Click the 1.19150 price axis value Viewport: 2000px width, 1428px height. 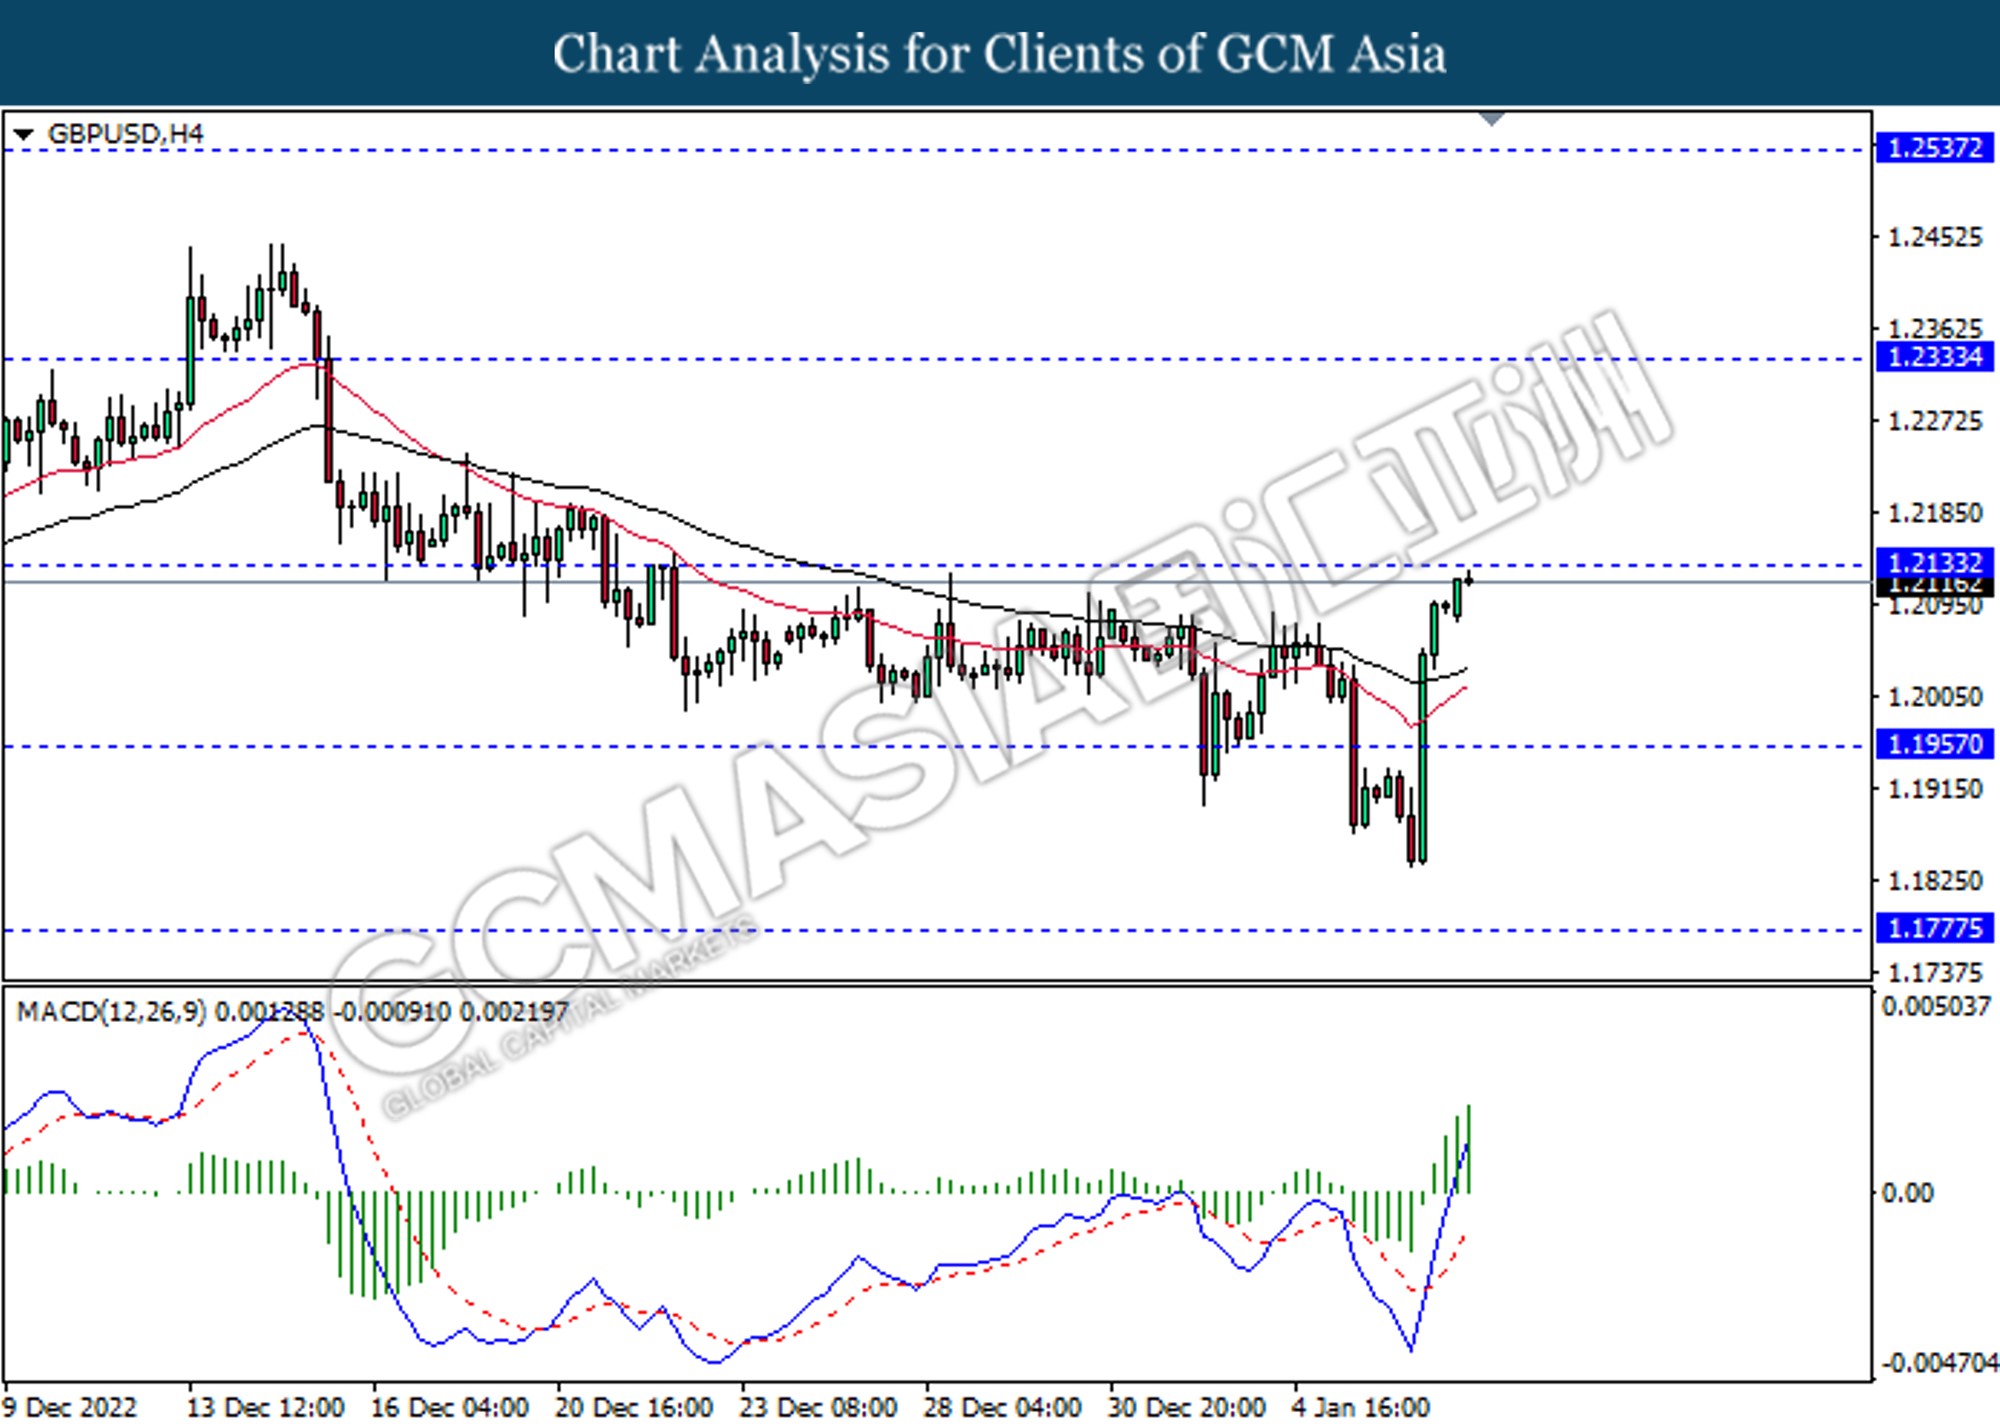pos(1934,789)
